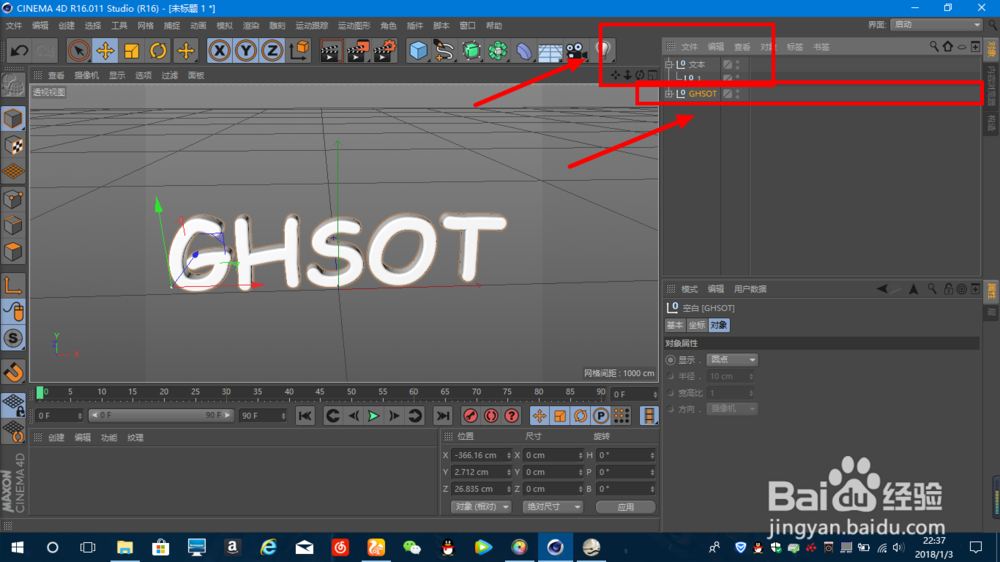Open the 界面 layout dropdown

936,24
